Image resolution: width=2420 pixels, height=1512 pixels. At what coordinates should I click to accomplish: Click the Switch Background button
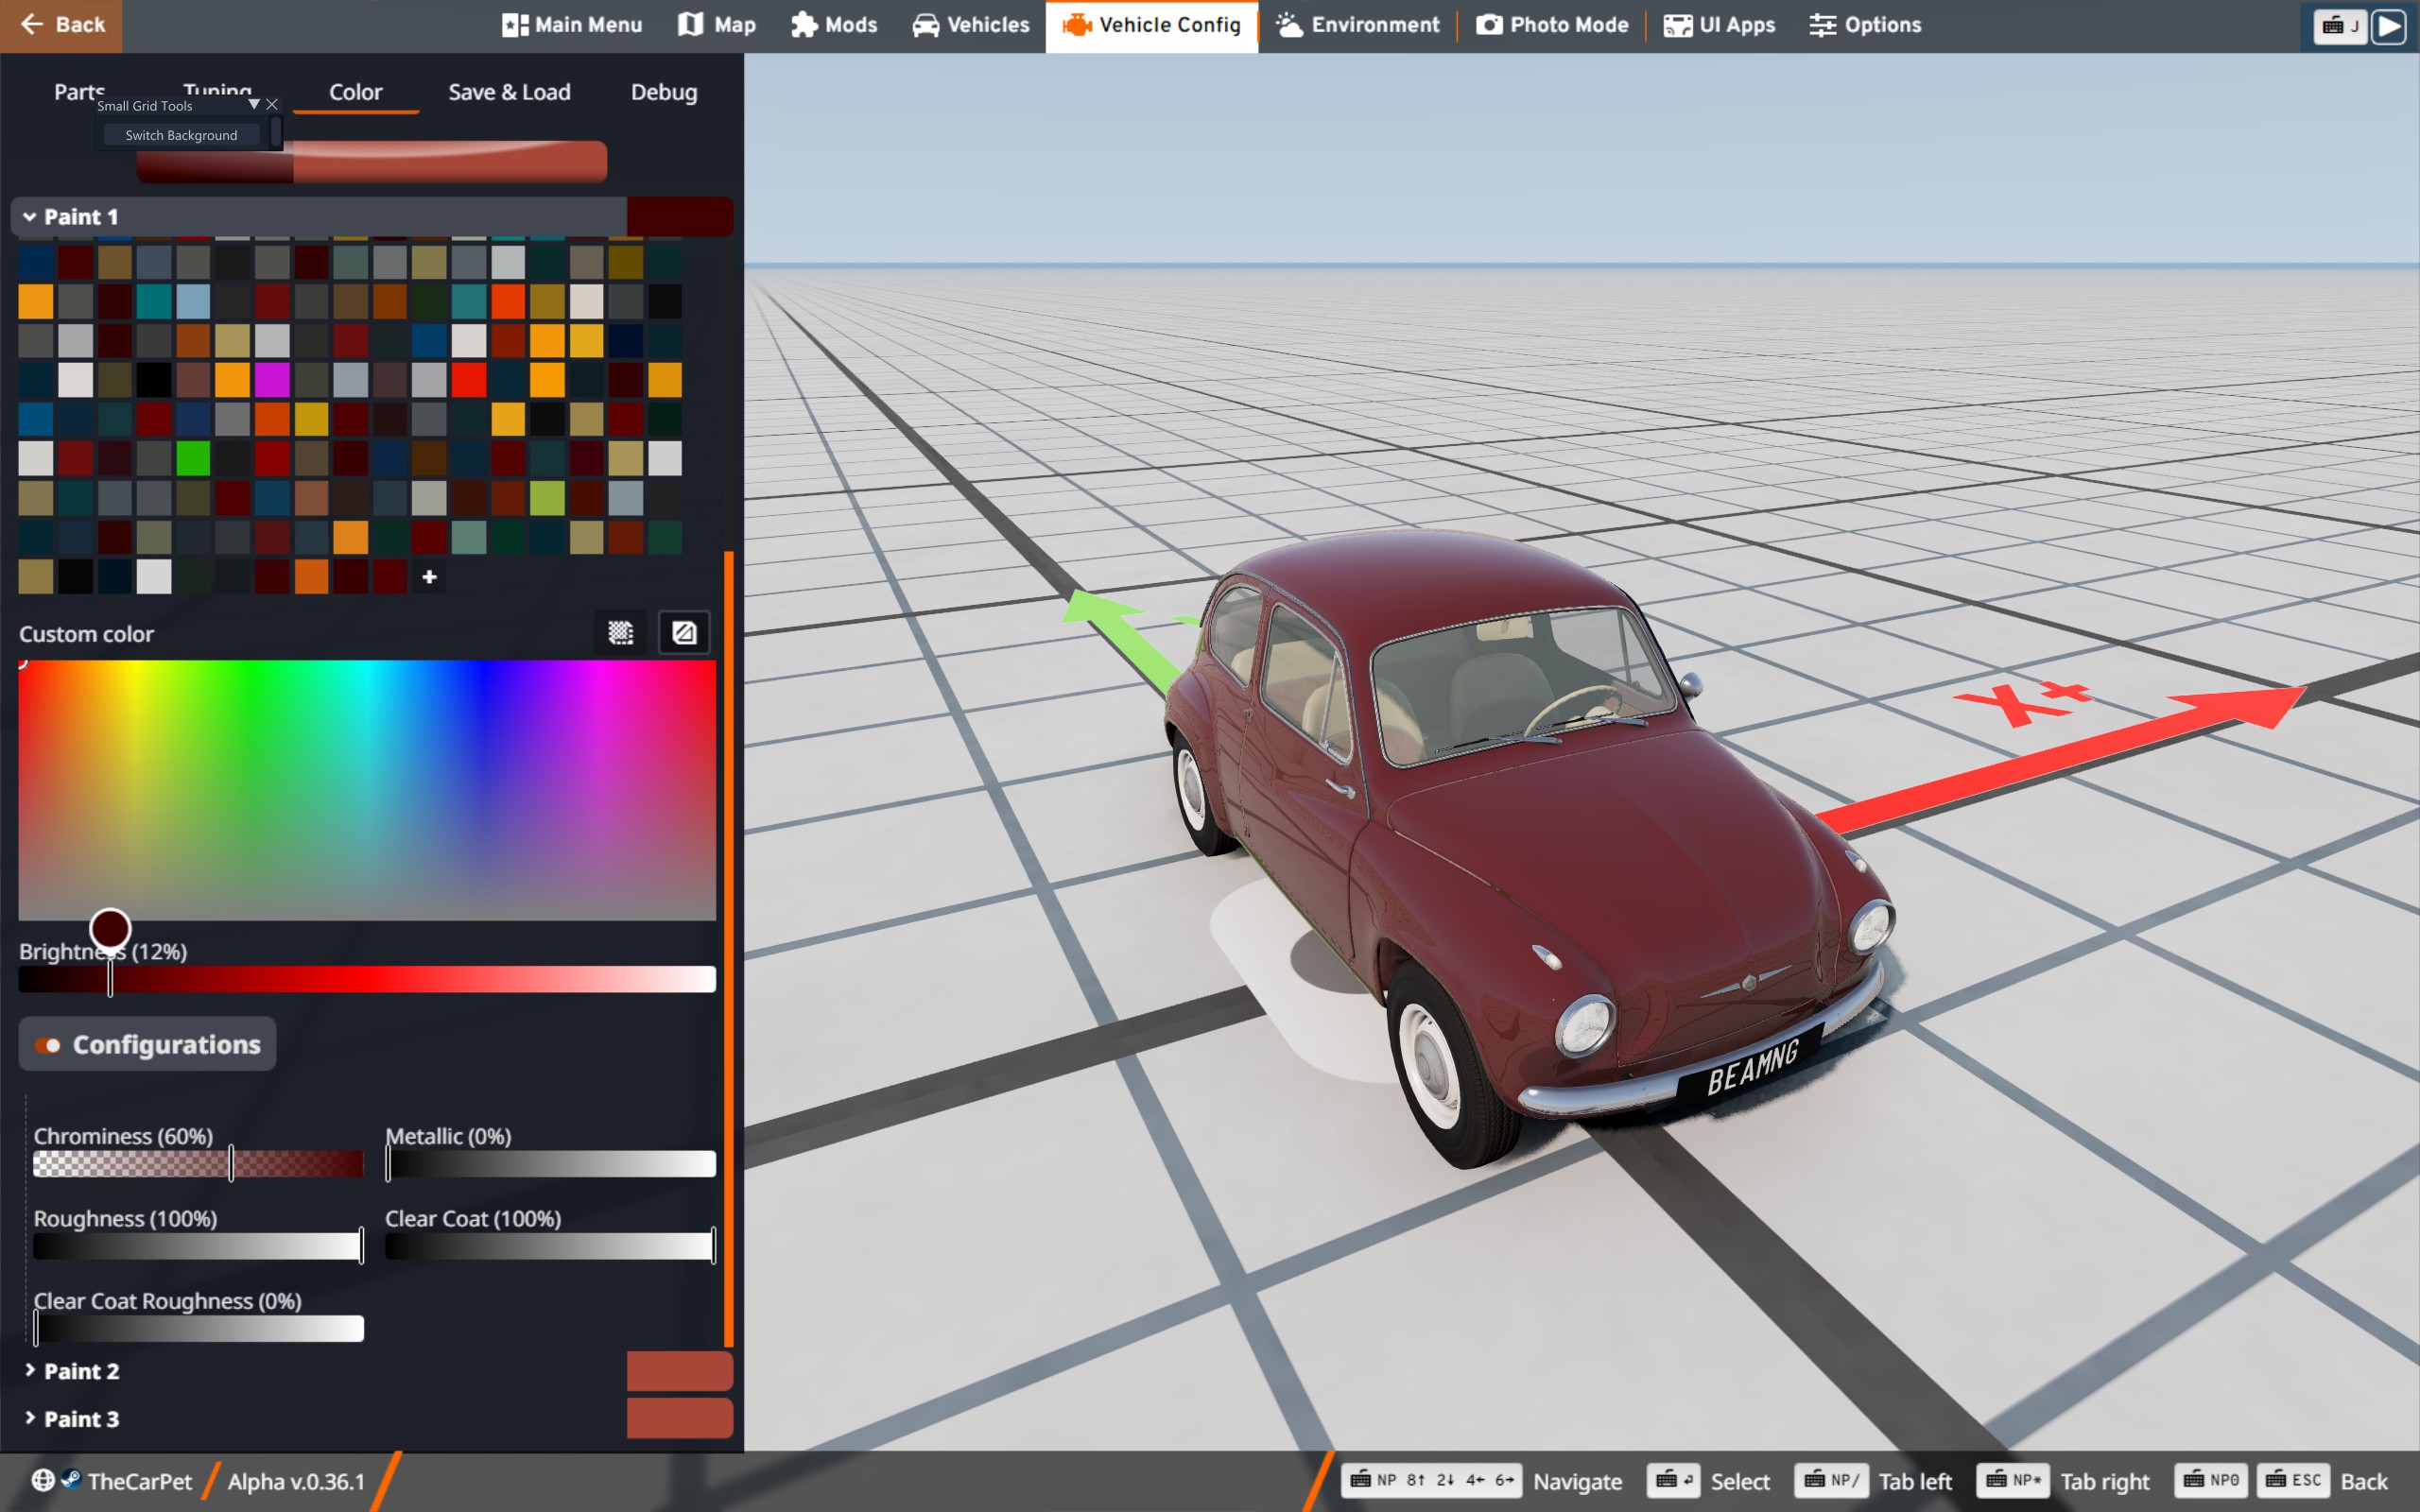181,135
